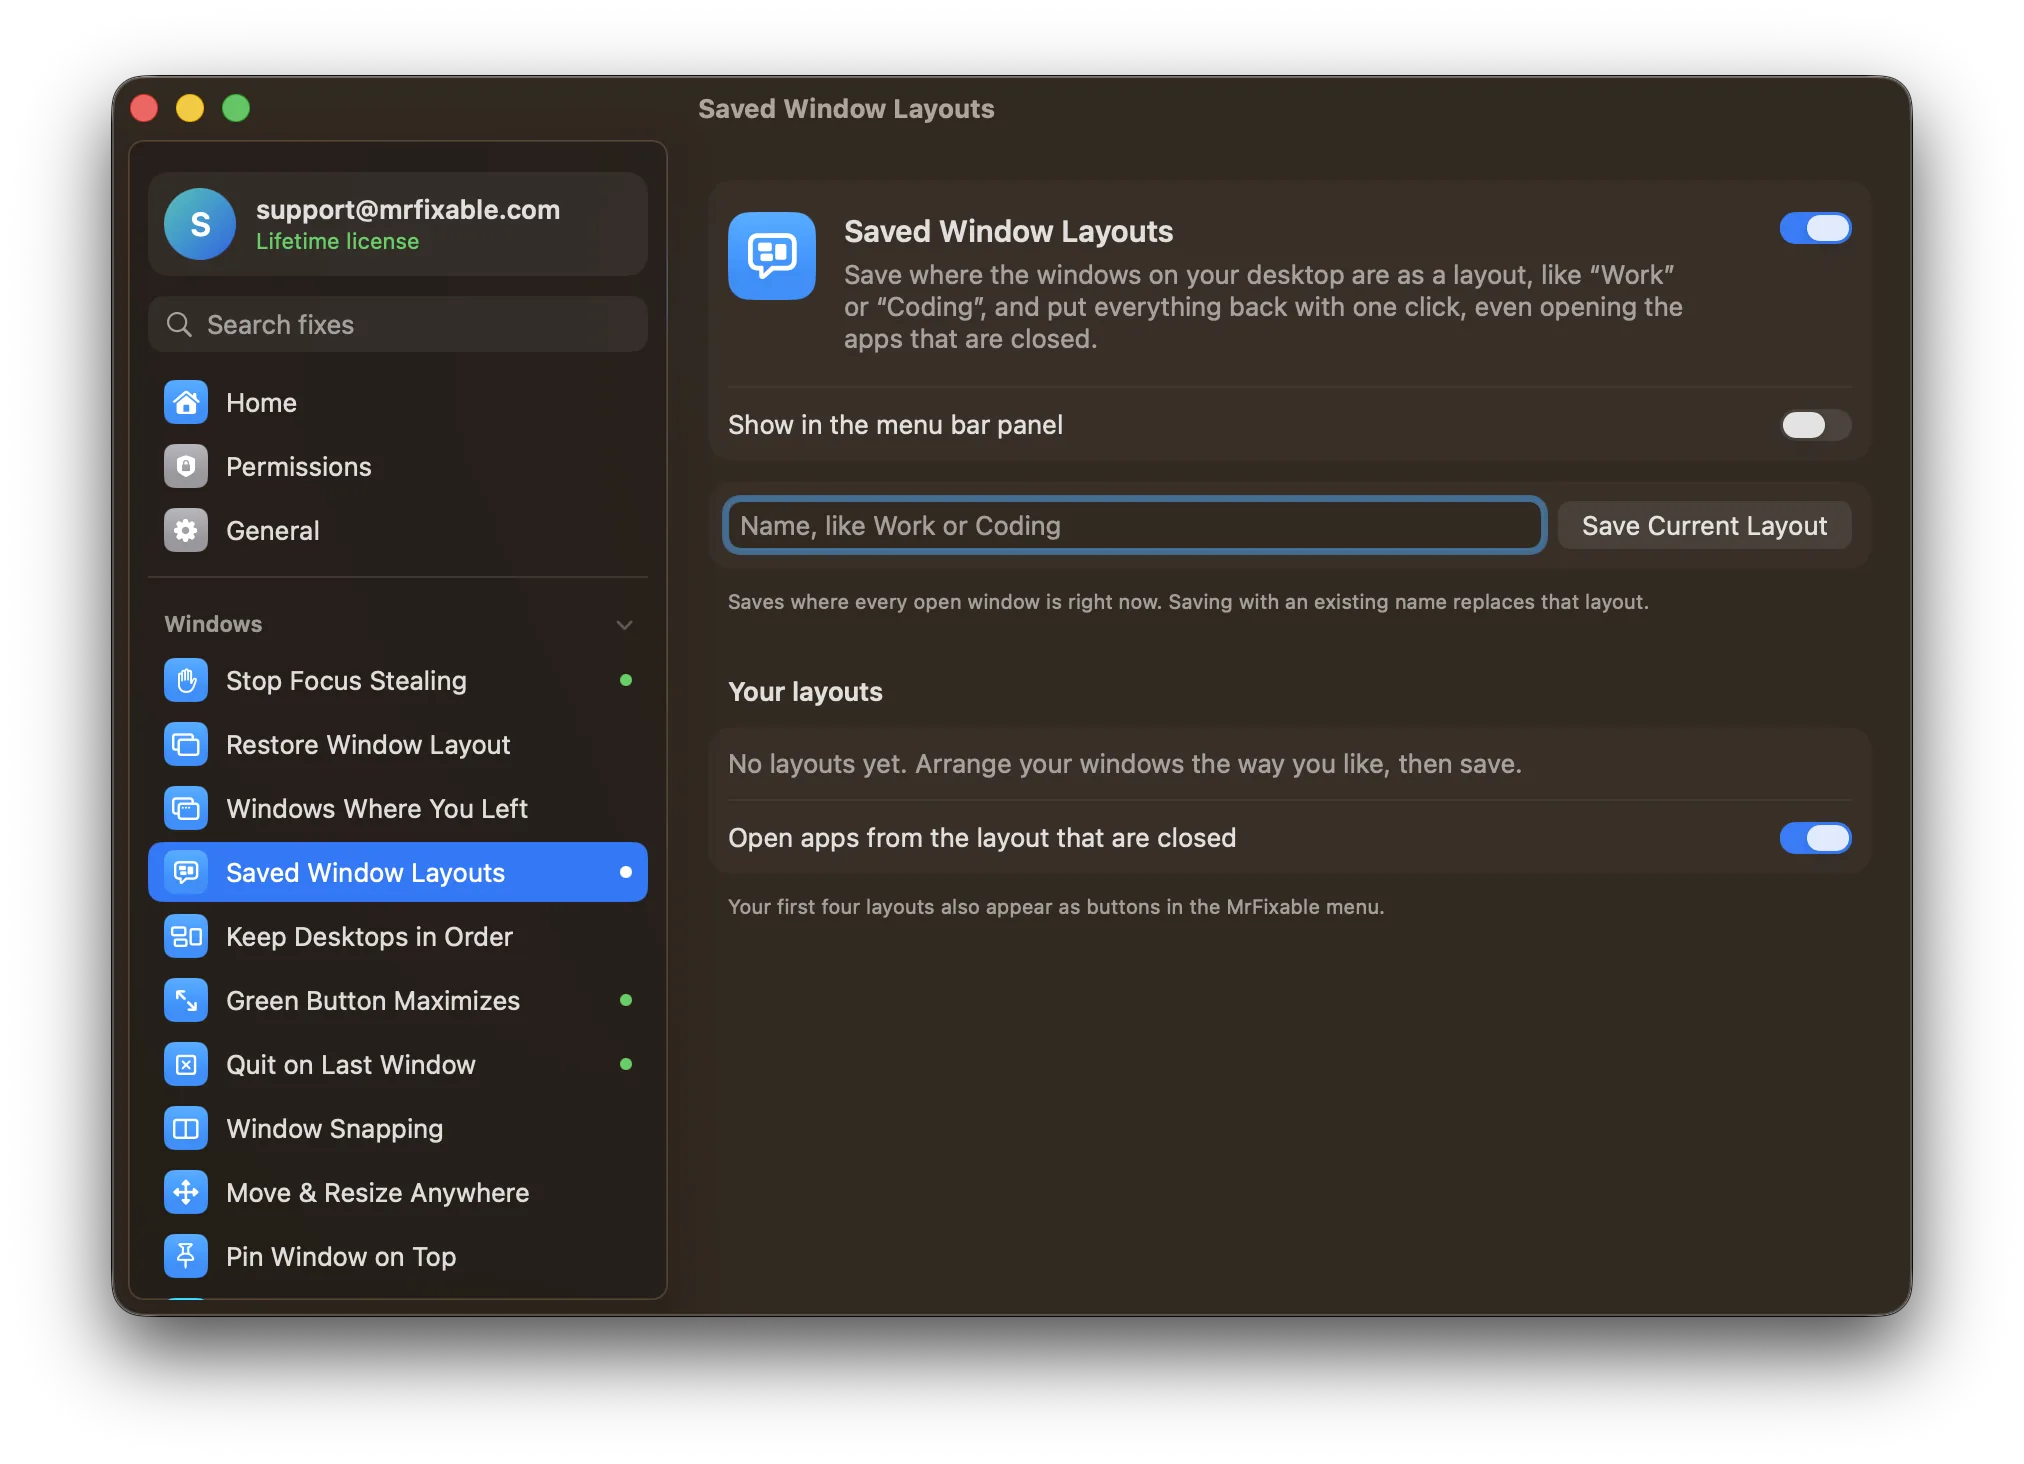Click the magnifier icon in Search fixes
The height and width of the screenshot is (1464, 2024).
(179, 325)
